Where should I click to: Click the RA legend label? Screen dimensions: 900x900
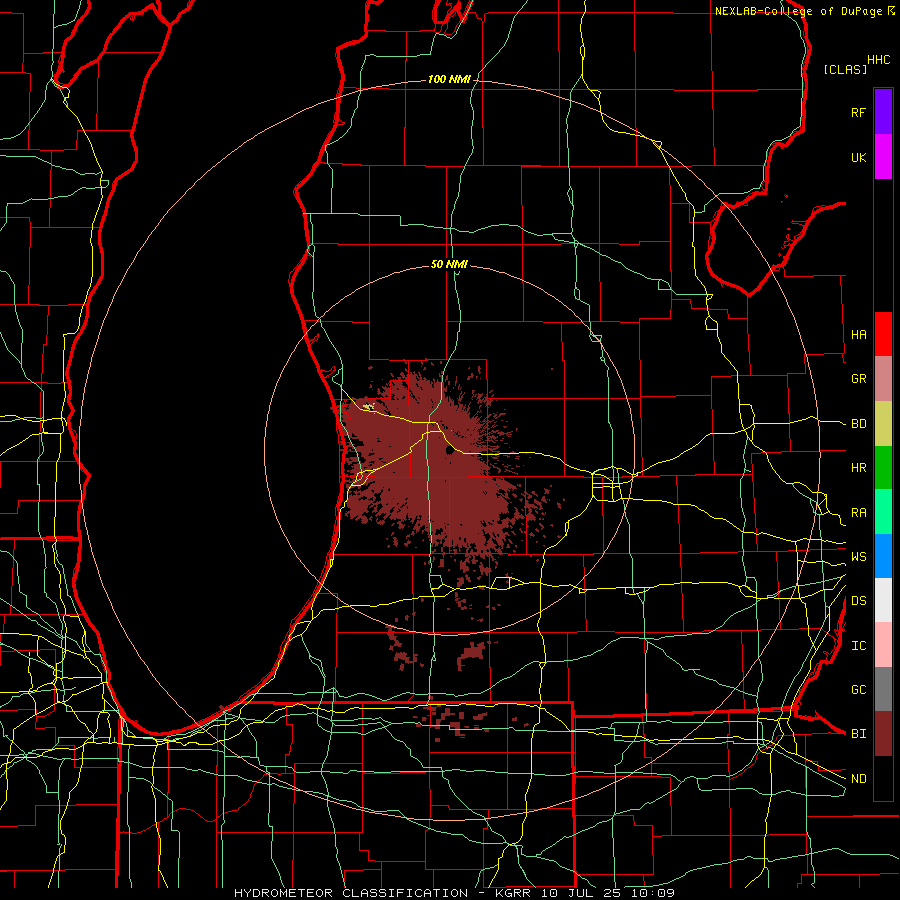858,513
